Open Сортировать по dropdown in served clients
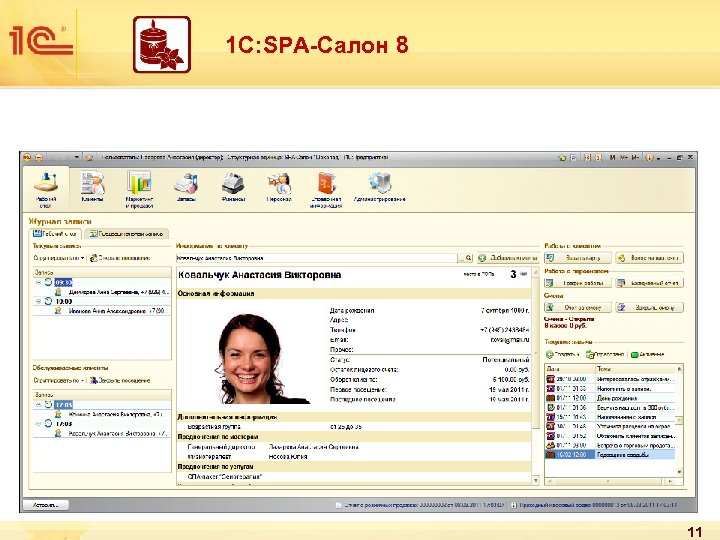The width and height of the screenshot is (720, 540). coord(59,380)
